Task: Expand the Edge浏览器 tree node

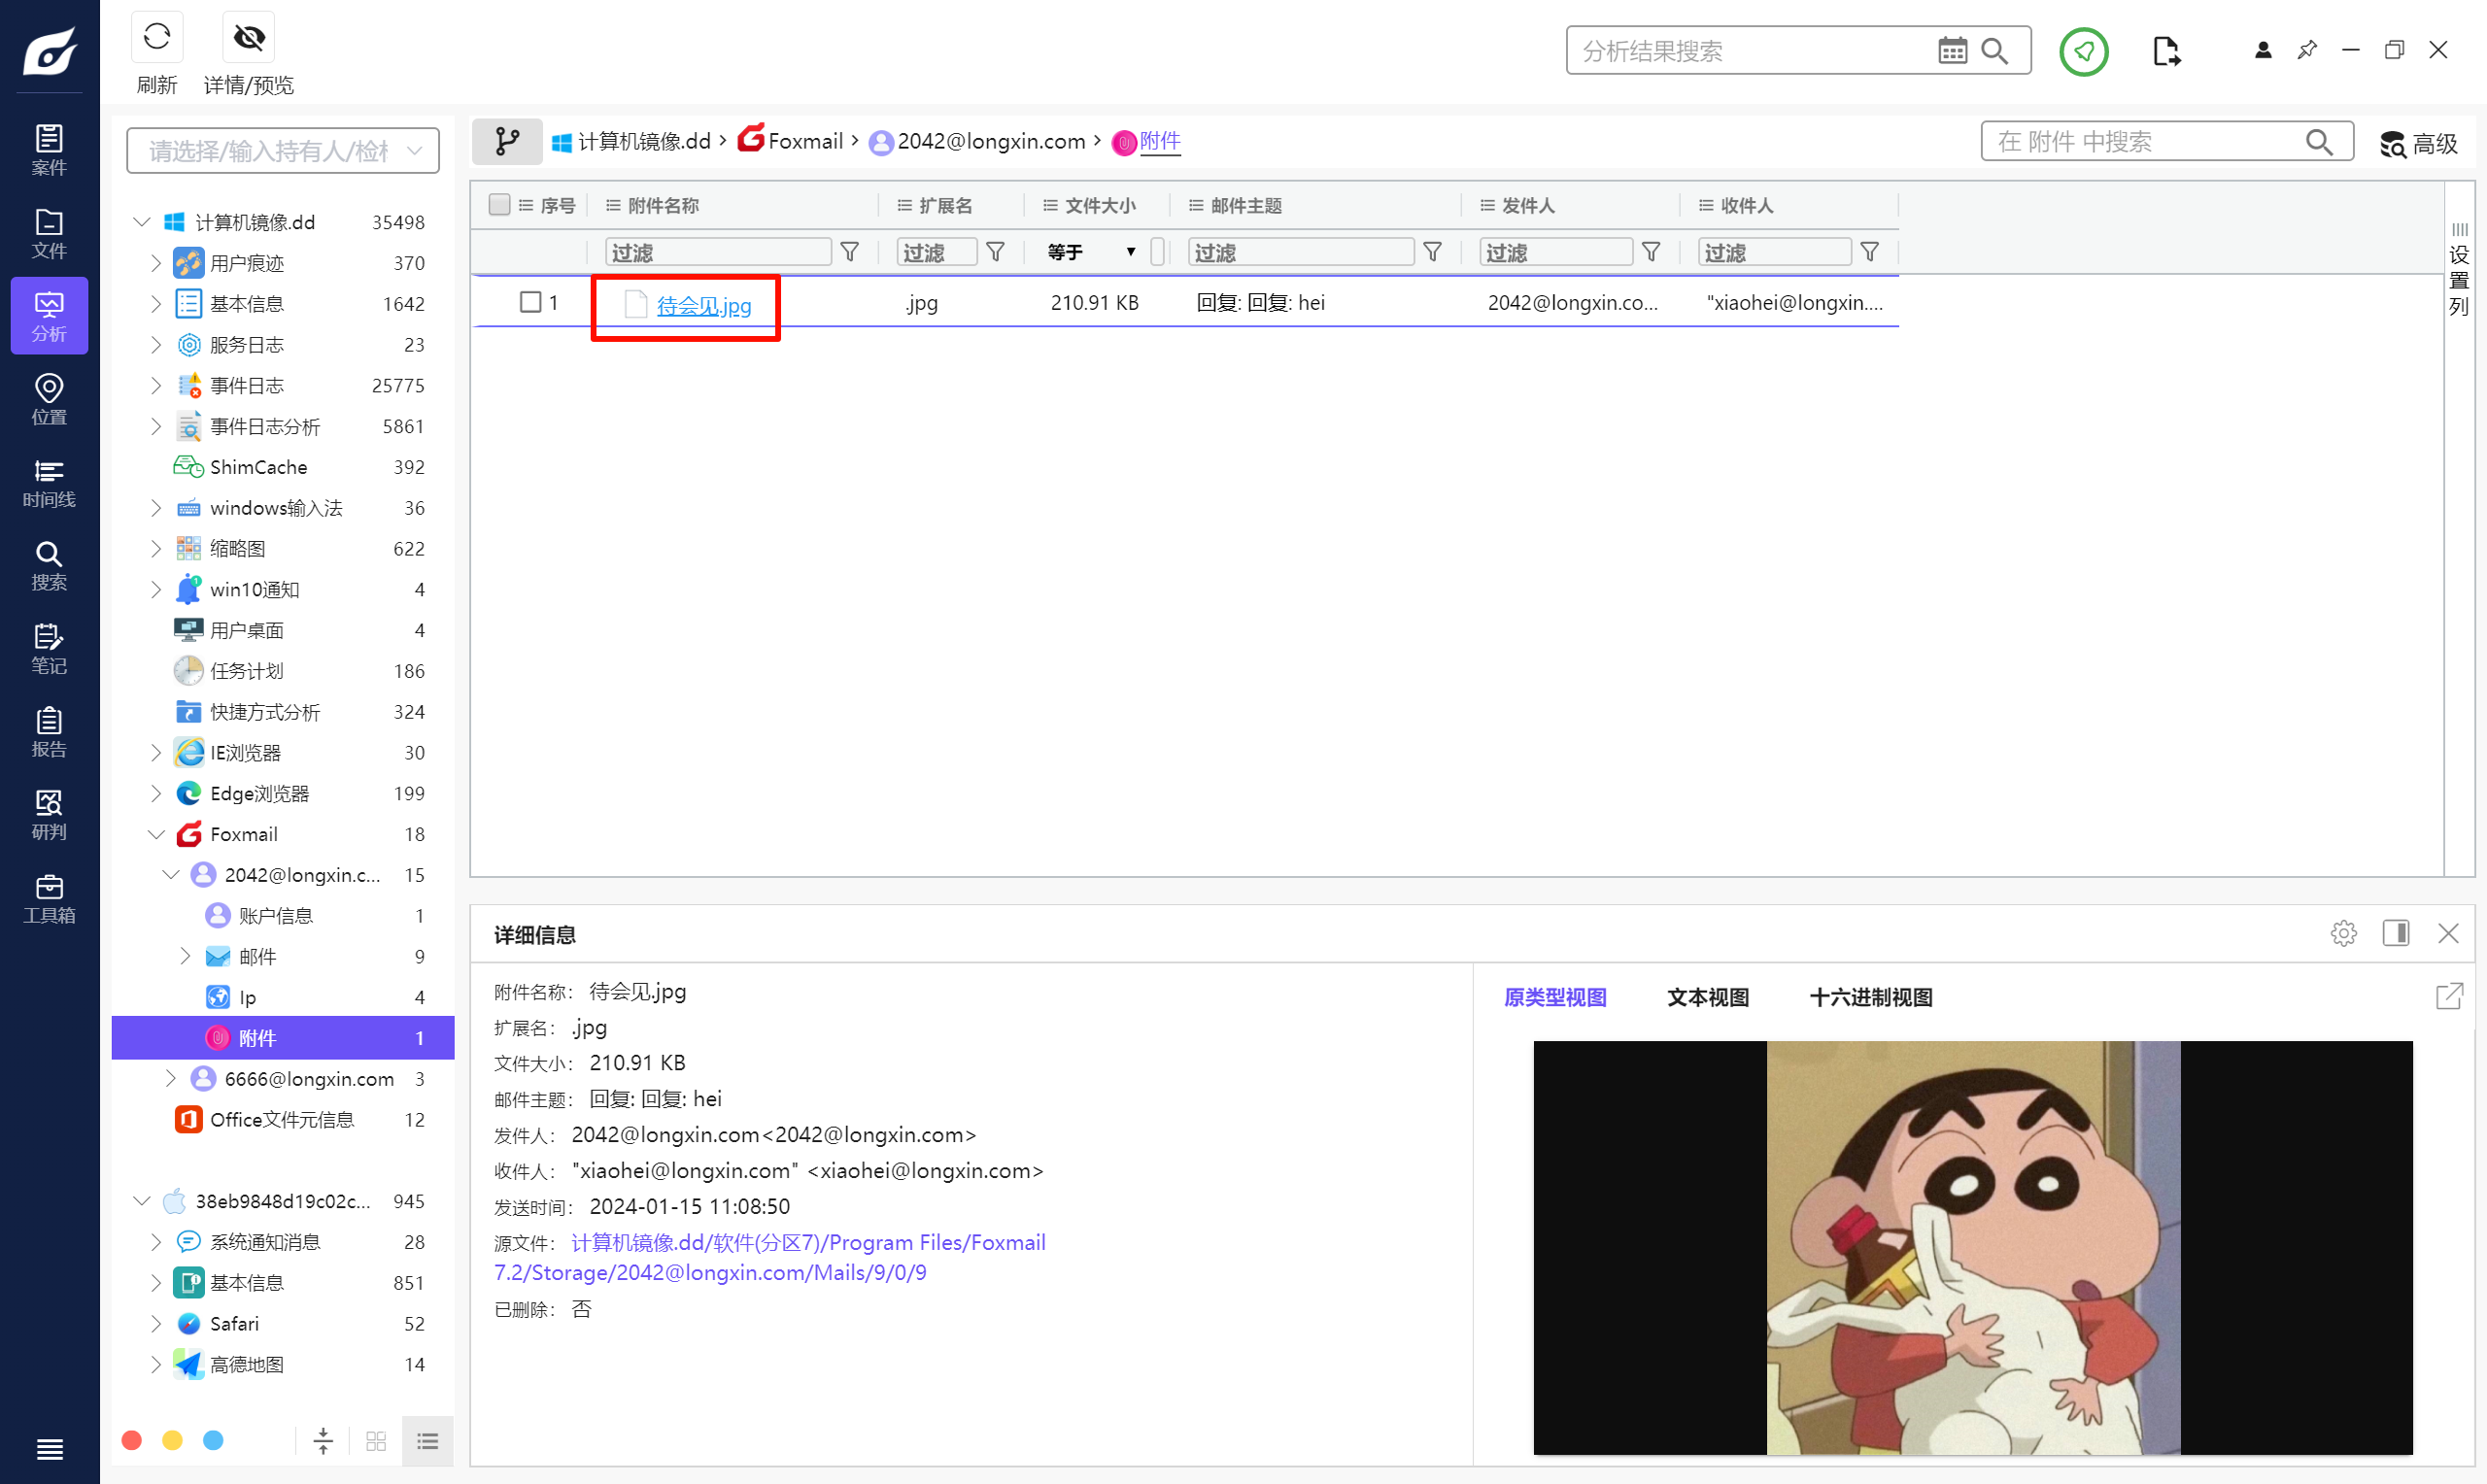Action: pyautogui.click(x=155, y=793)
